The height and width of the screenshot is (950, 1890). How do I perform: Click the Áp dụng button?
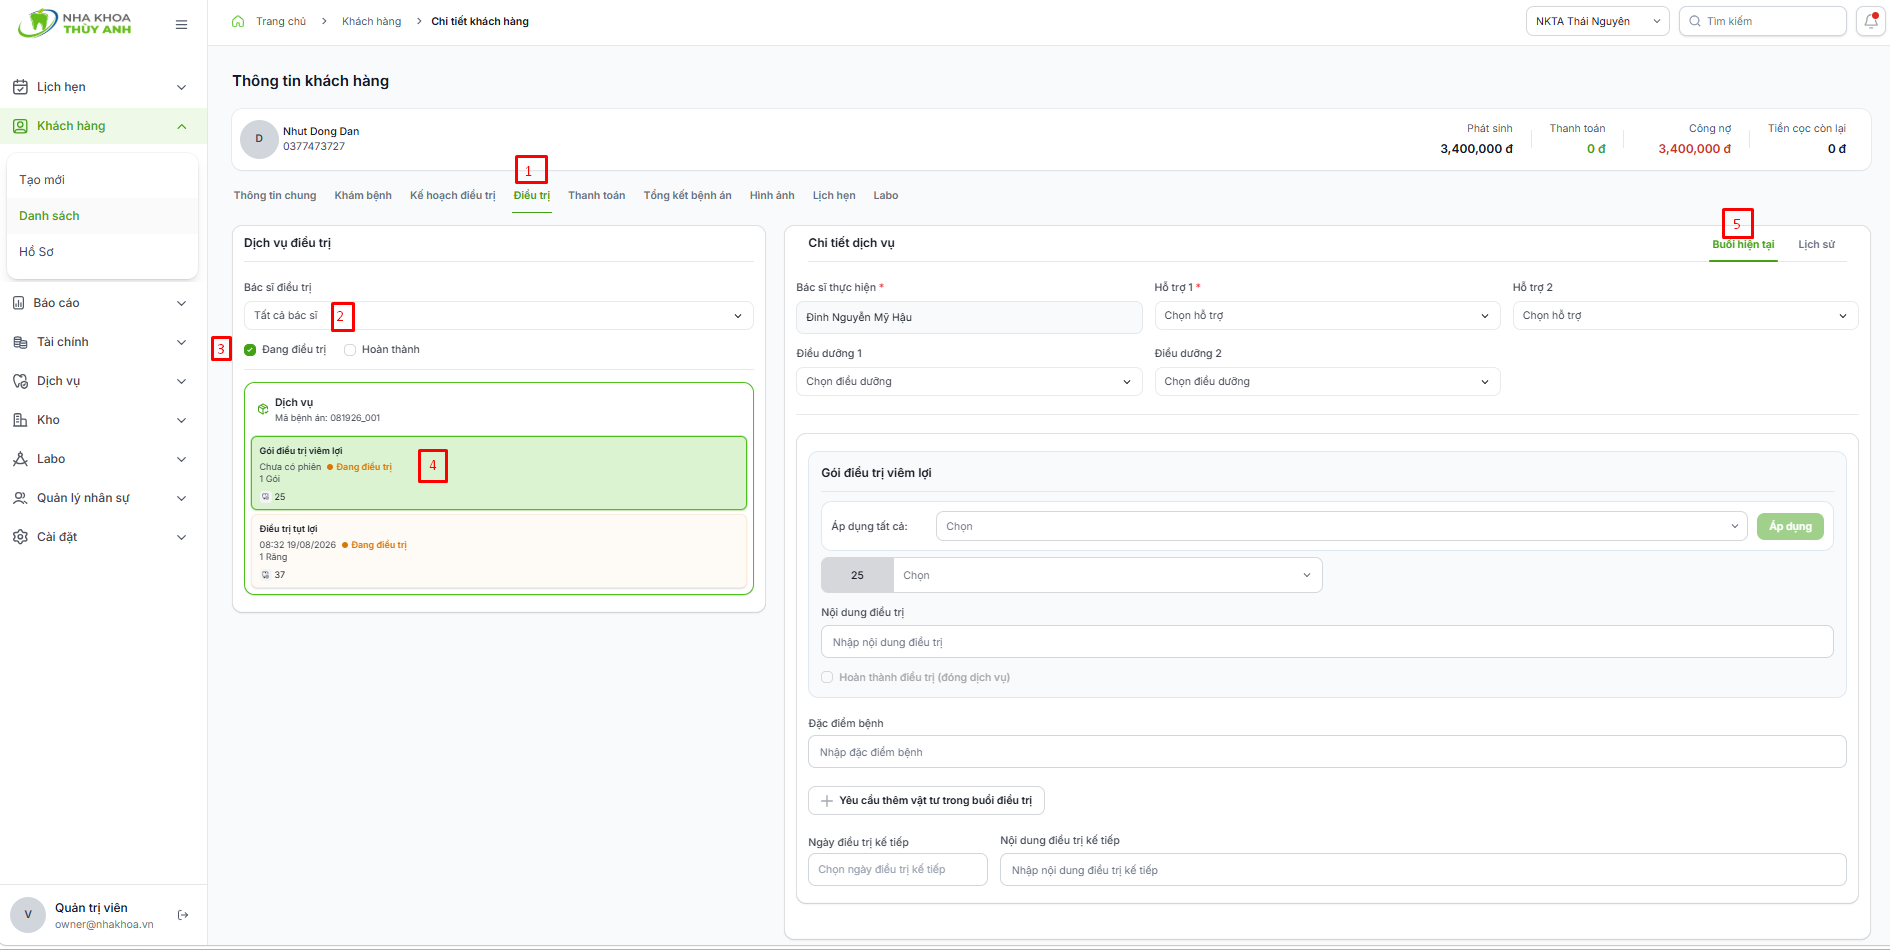pyautogui.click(x=1790, y=526)
